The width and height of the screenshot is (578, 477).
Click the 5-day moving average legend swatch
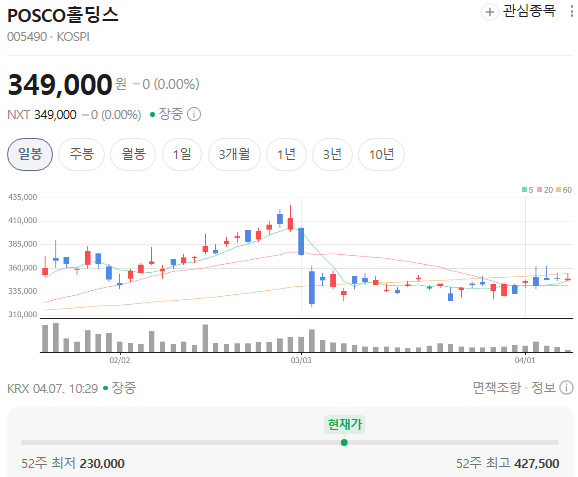[524, 190]
